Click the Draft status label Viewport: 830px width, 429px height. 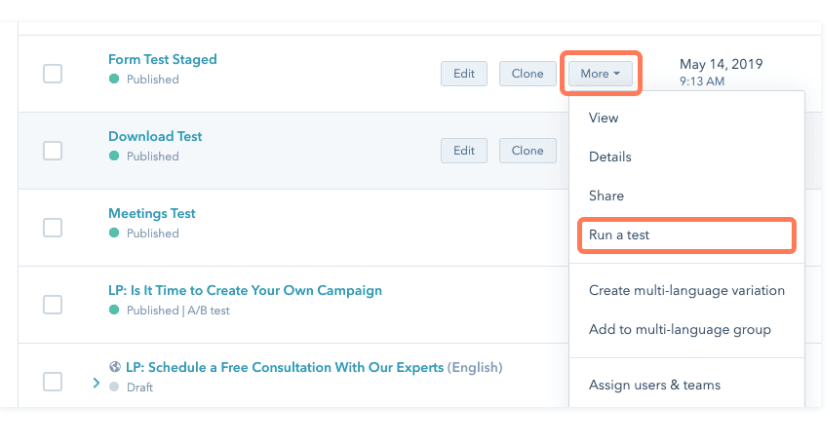(x=140, y=387)
